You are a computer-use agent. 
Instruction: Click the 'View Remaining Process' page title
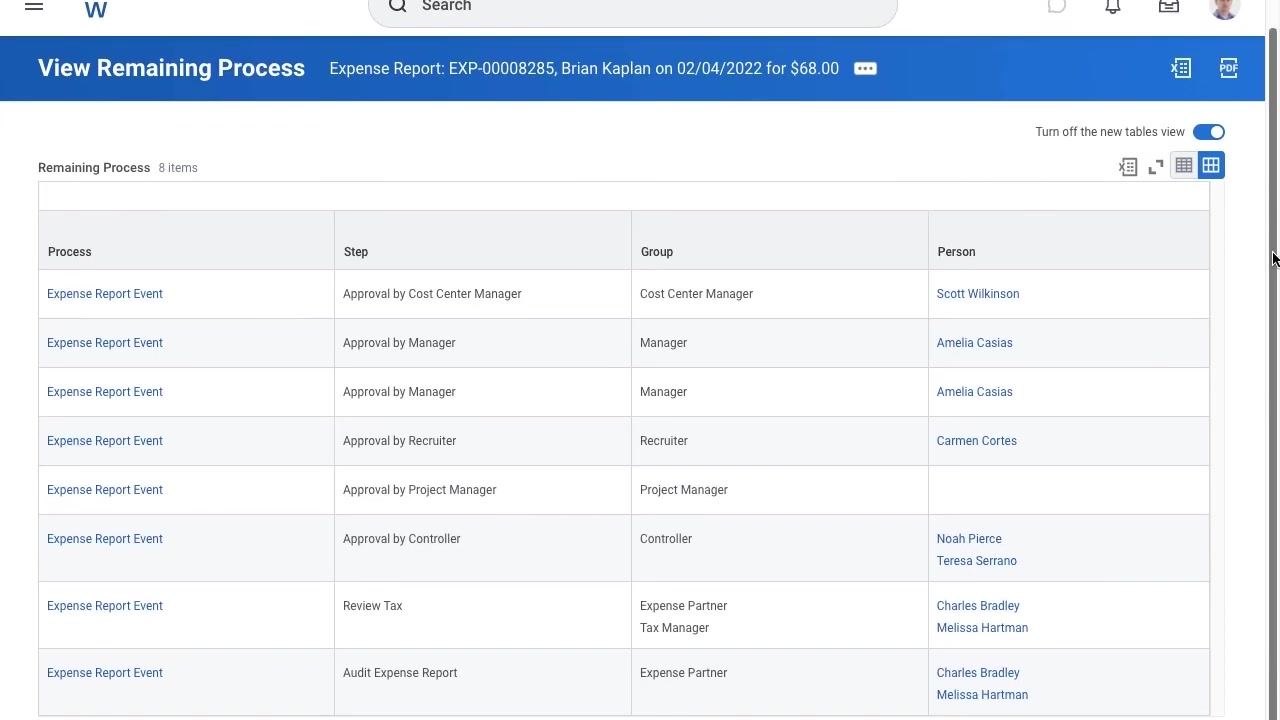pyautogui.click(x=171, y=68)
